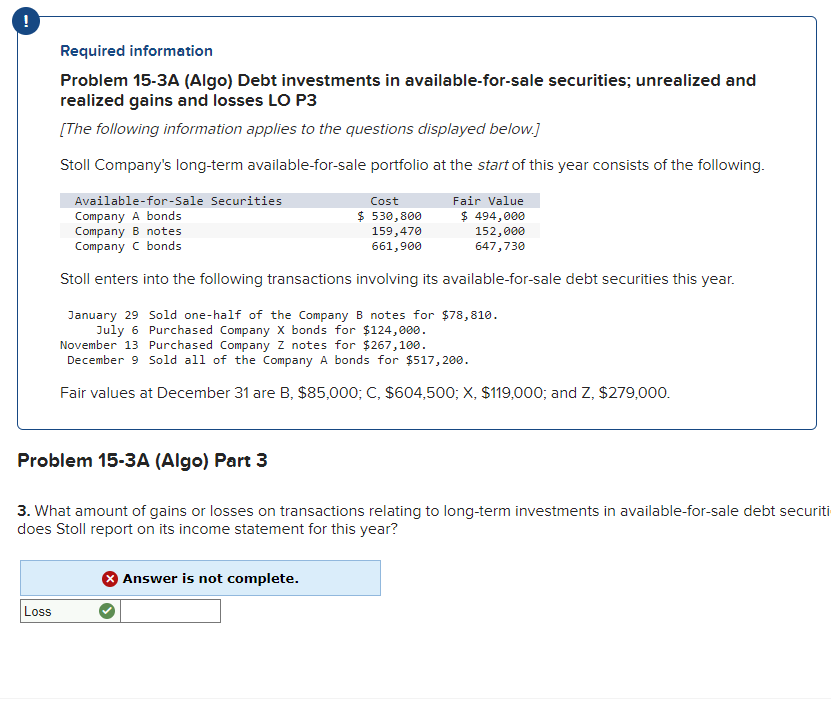Click the Fair Value column header
This screenshot has height=704, width=831.
click(x=488, y=201)
